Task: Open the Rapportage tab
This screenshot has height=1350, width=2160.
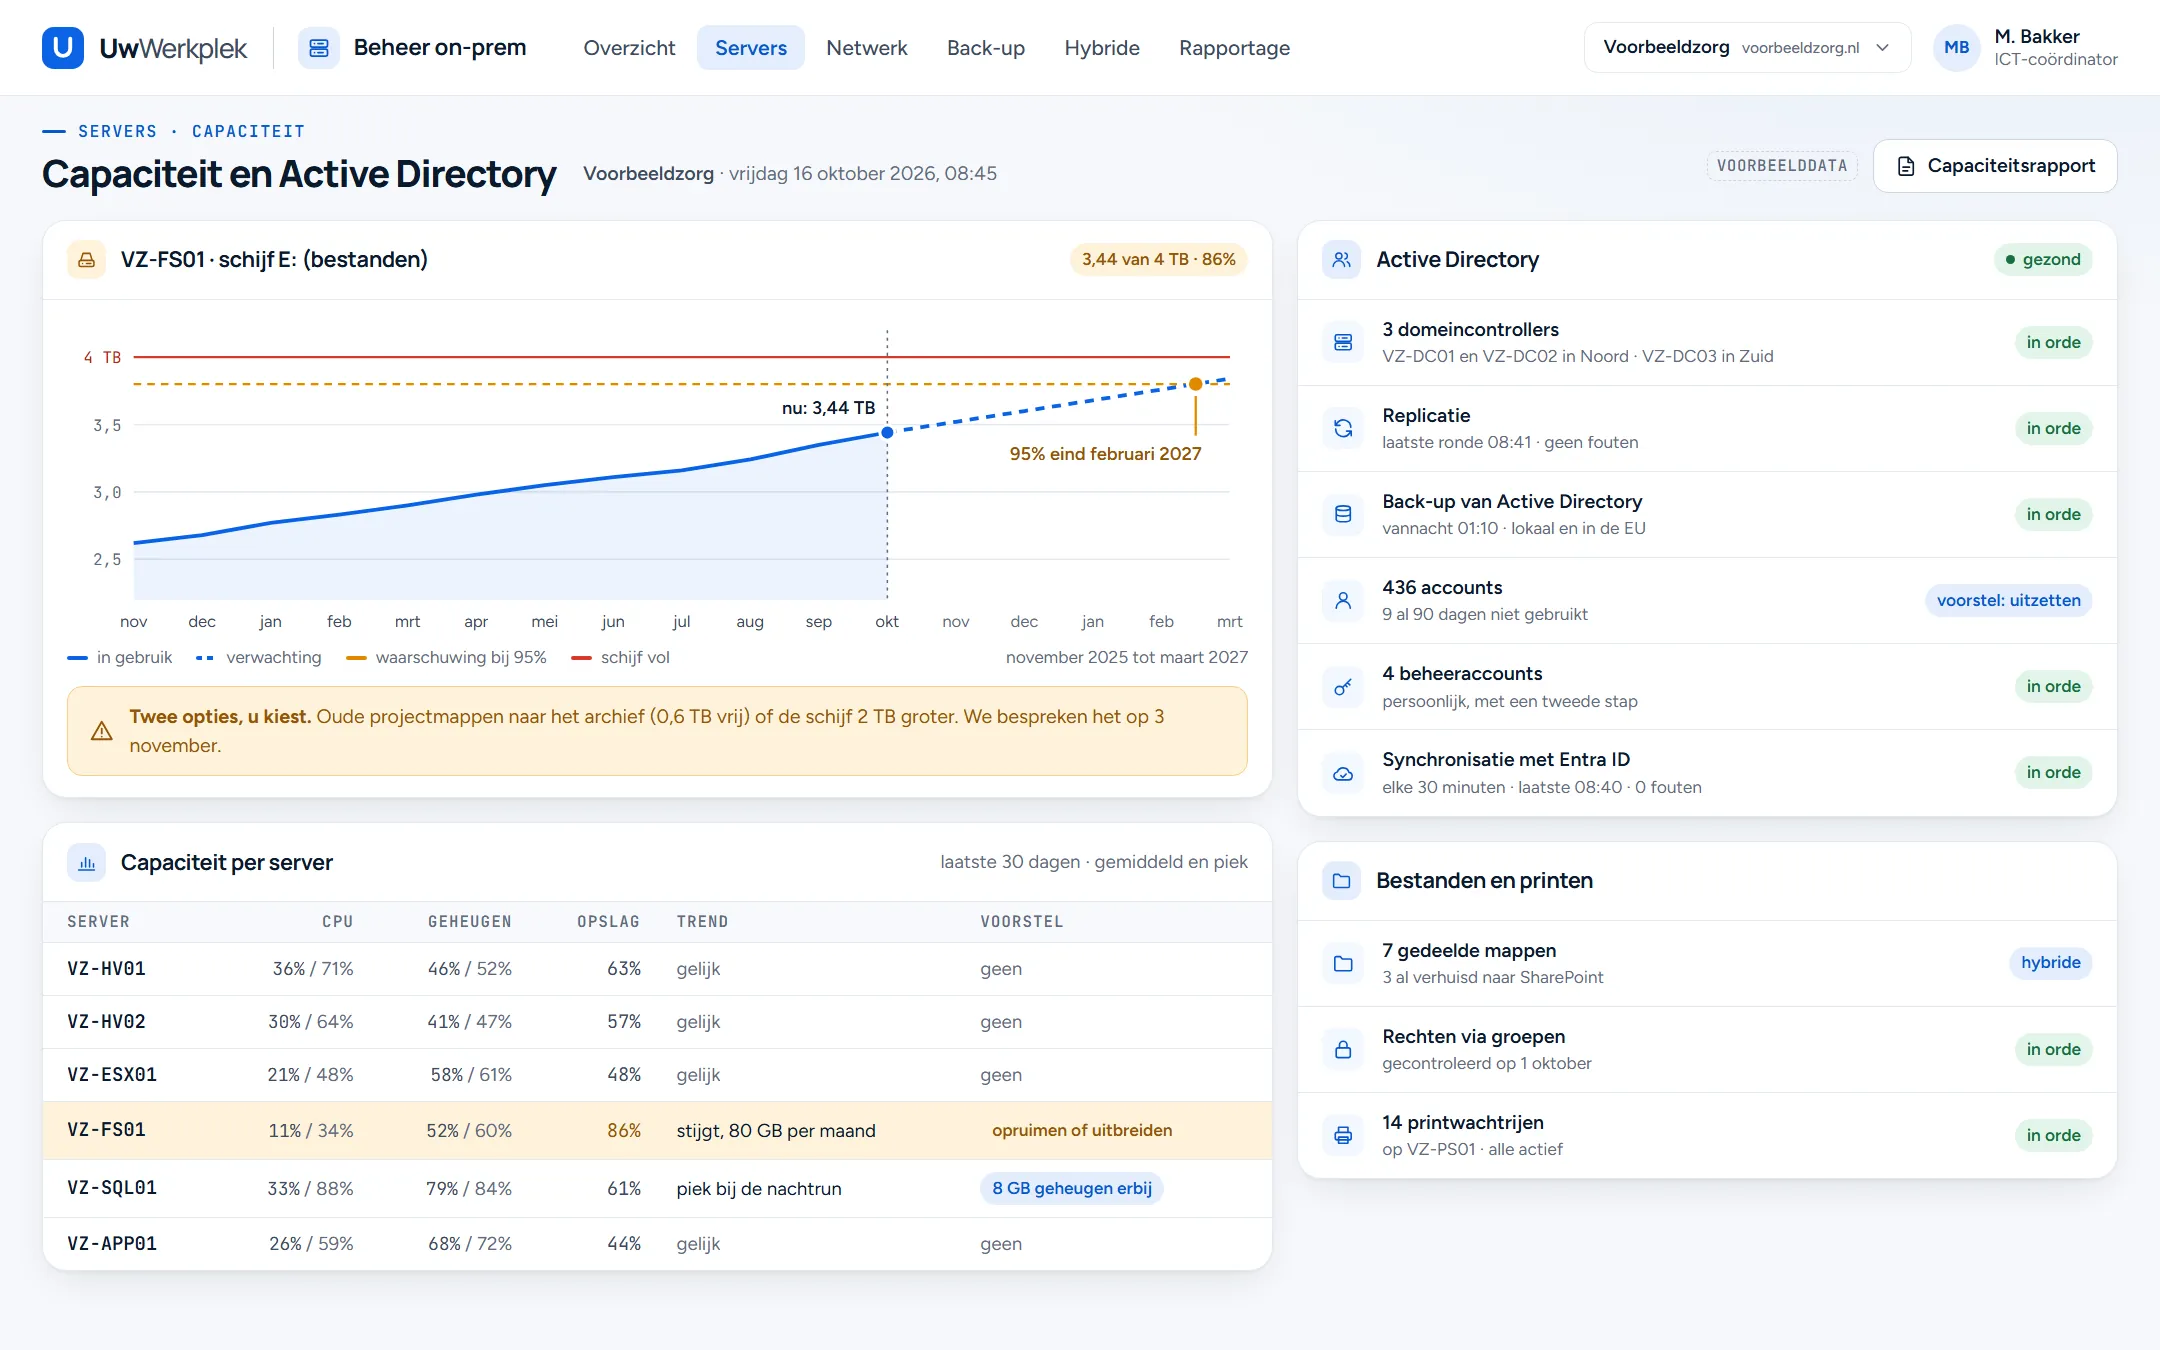Action: [x=1234, y=47]
